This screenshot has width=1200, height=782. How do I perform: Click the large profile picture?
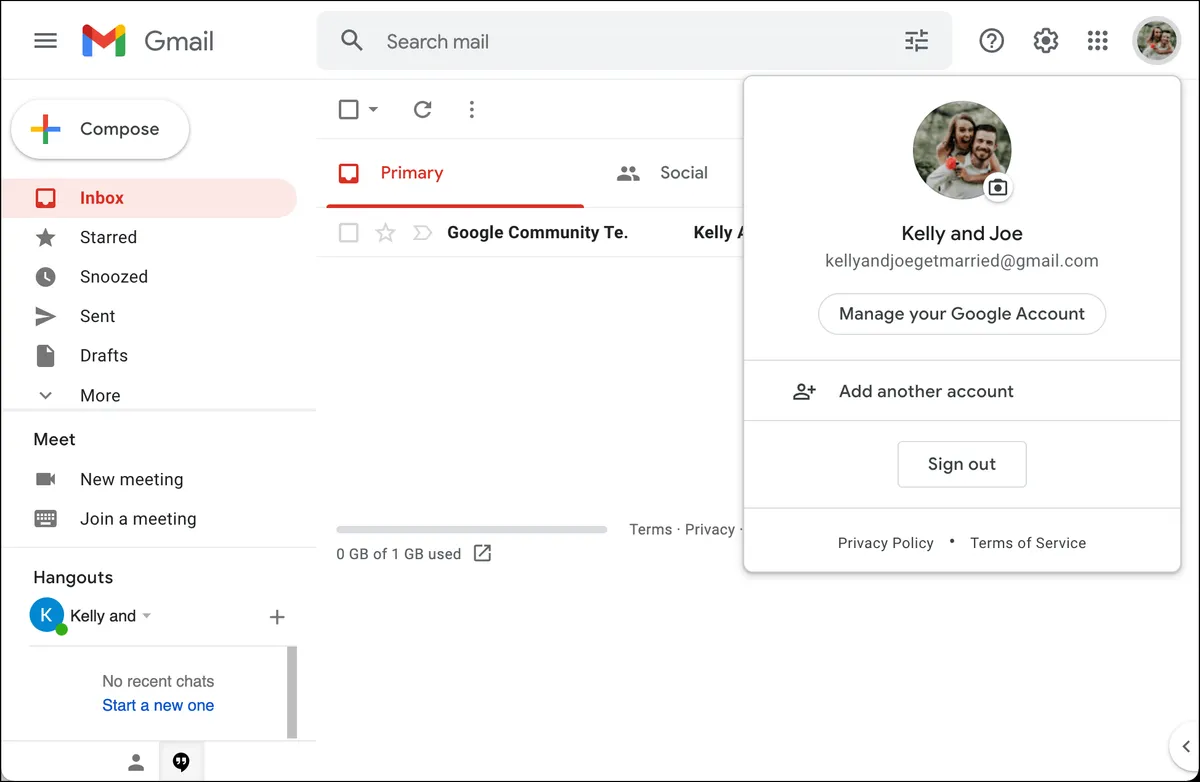(x=962, y=150)
